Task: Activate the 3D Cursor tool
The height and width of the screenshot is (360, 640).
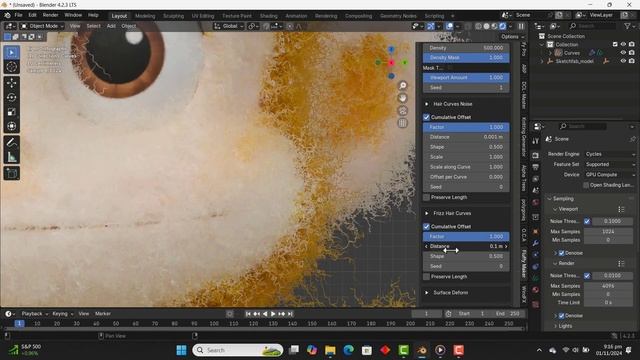Action: tap(11, 67)
